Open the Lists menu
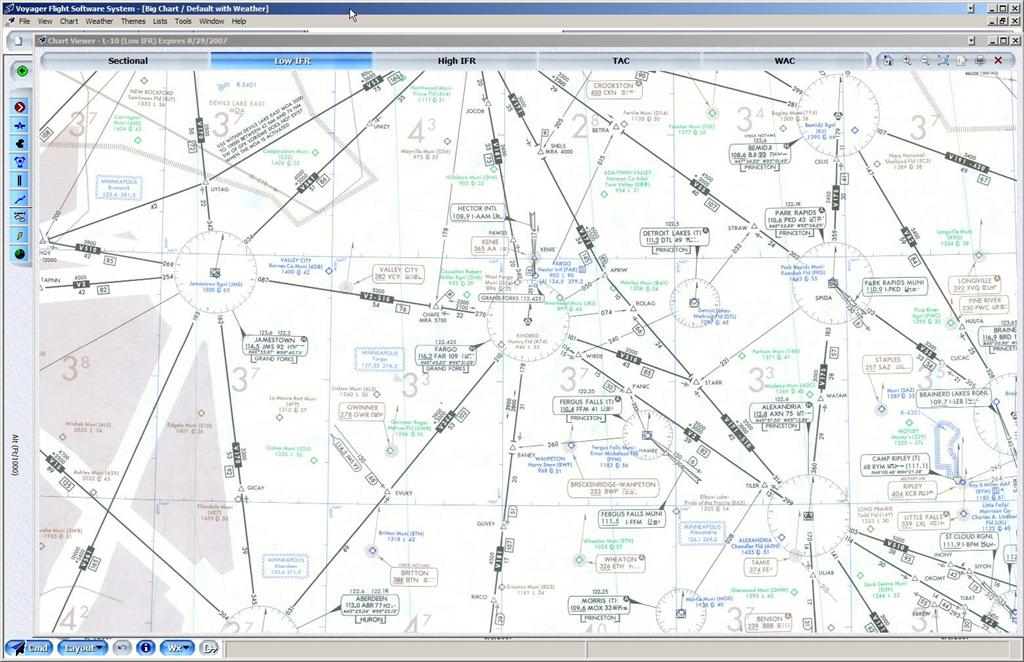Screen dimensions: 1024x662 (160, 21)
